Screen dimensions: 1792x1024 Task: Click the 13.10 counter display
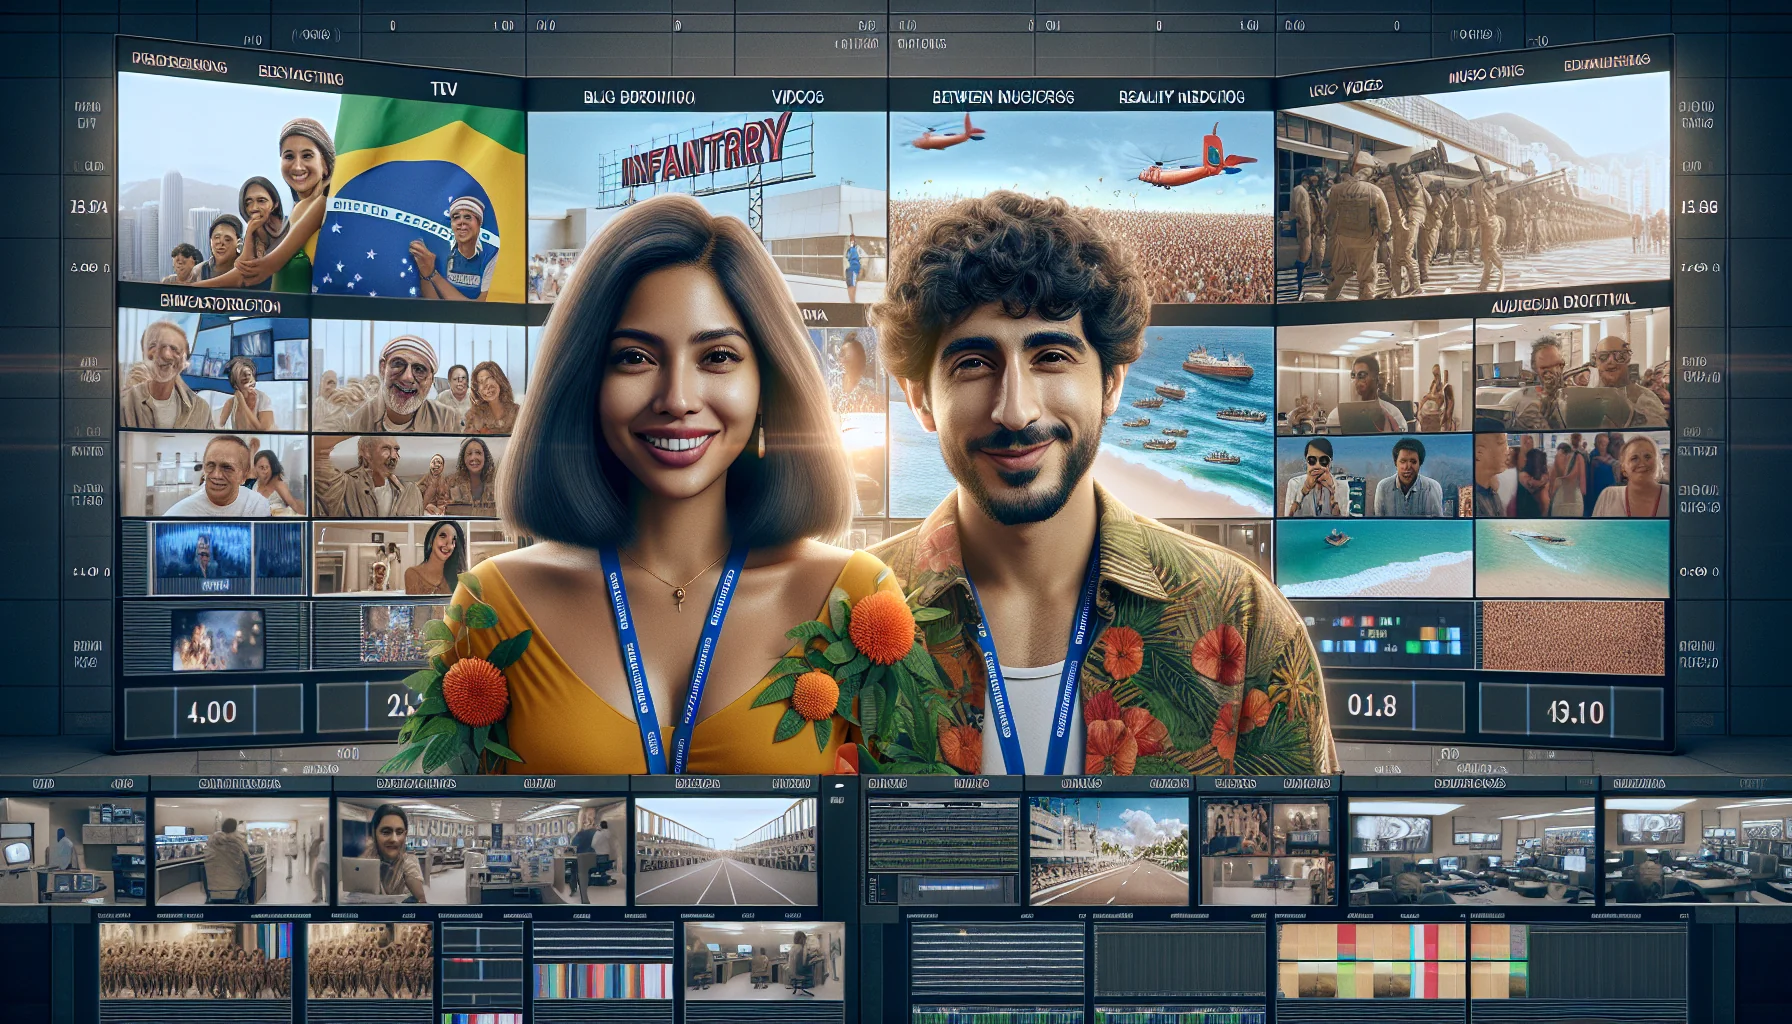tap(1574, 712)
